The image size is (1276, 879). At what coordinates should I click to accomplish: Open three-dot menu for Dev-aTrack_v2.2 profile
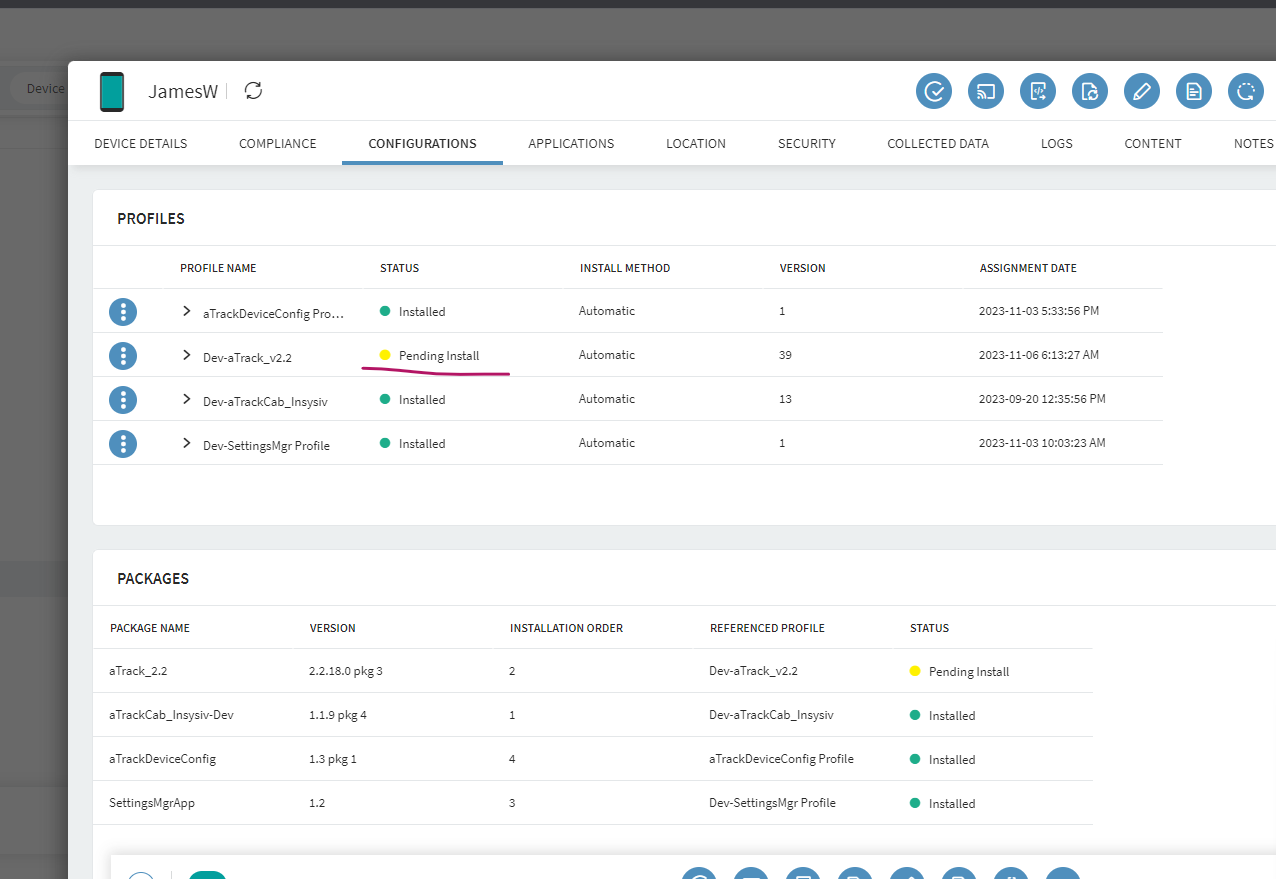click(x=123, y=355)
